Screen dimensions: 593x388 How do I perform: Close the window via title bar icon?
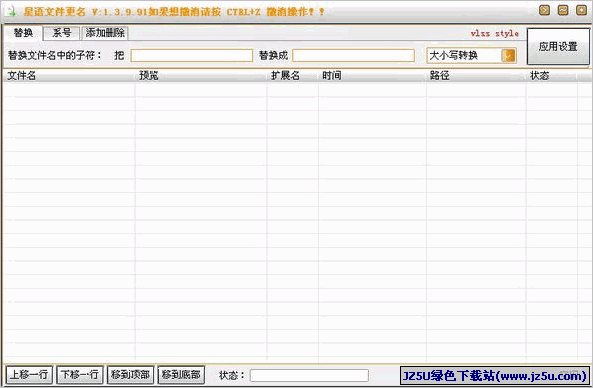pyautogui.click(x=581, y=10)
